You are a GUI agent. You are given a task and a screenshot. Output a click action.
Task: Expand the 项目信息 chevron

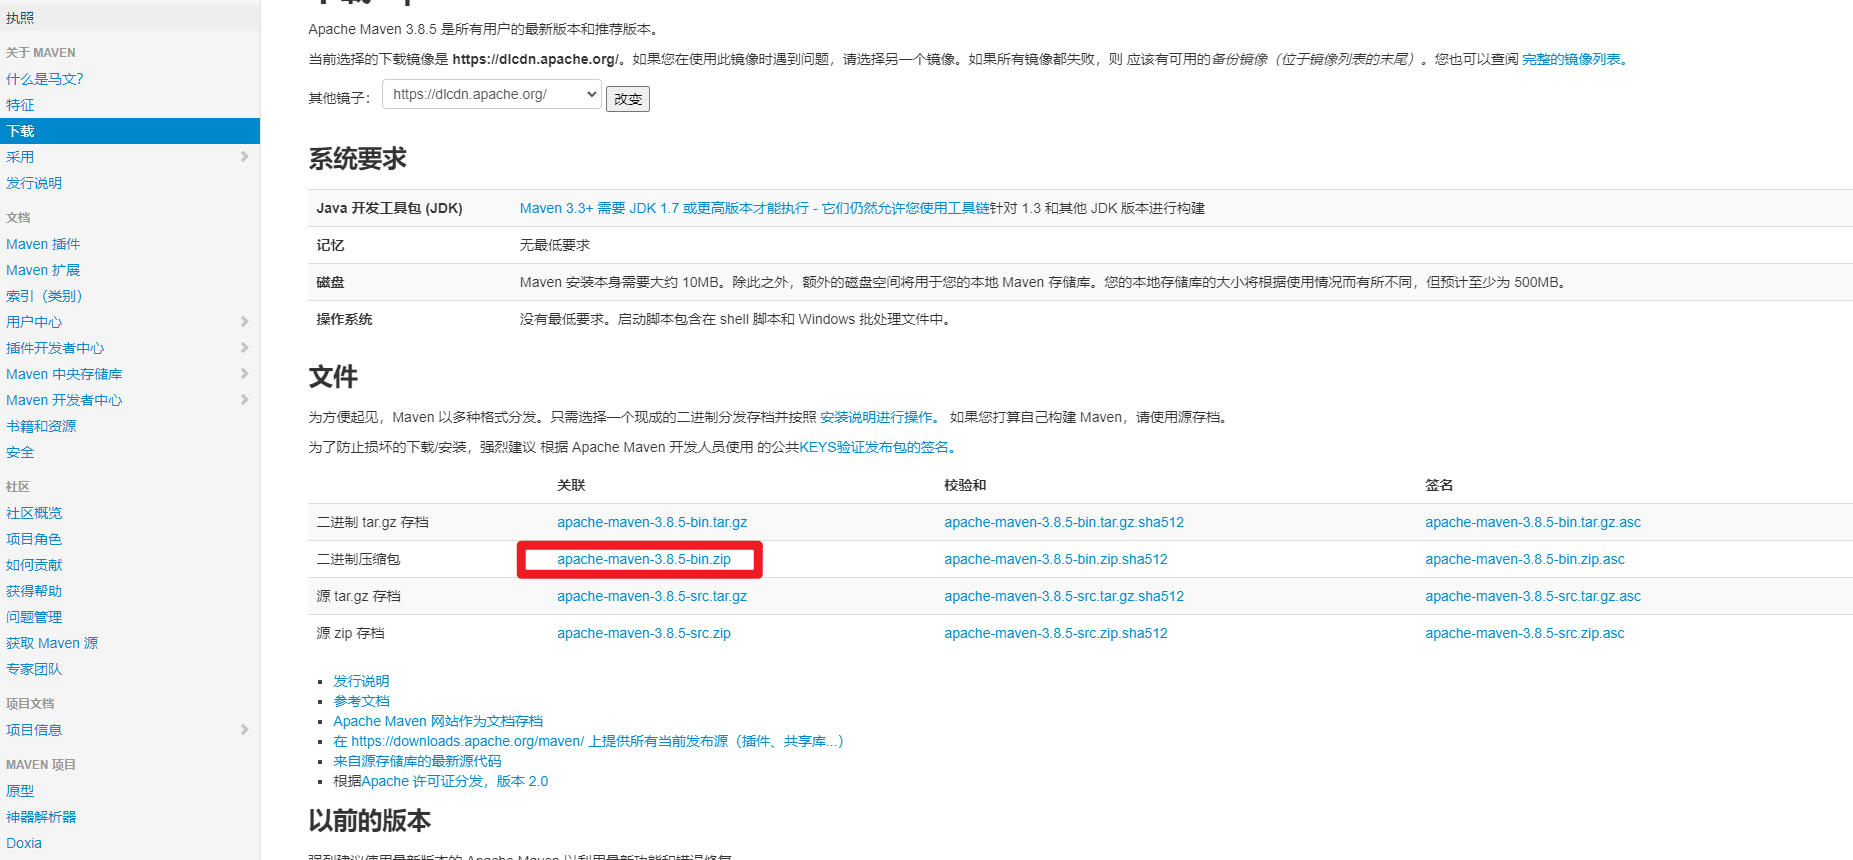click(x=244, y=730)
